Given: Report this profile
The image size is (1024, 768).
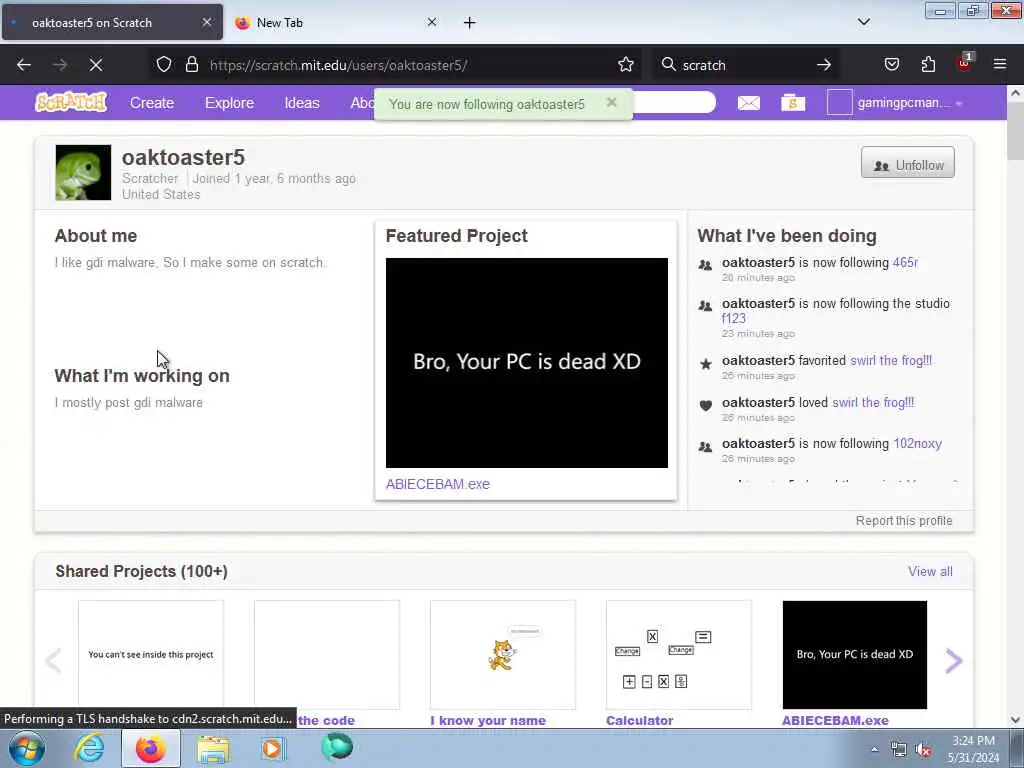Looking at the screenshot, I should click(904, 520).
